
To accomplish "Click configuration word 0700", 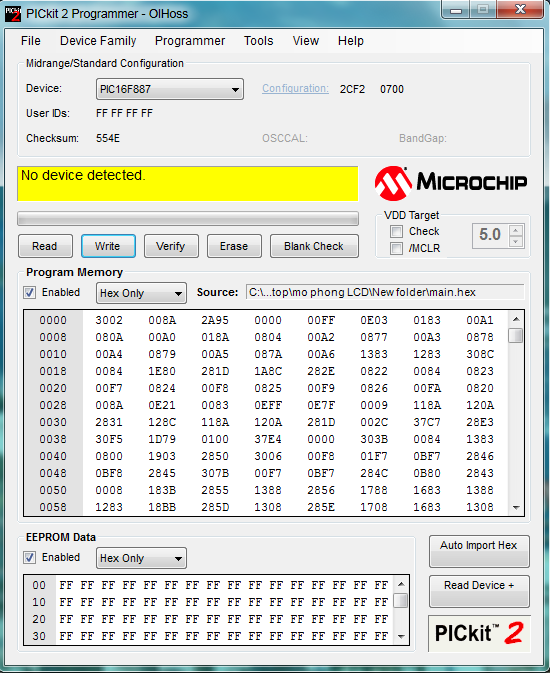I will 392,89.
